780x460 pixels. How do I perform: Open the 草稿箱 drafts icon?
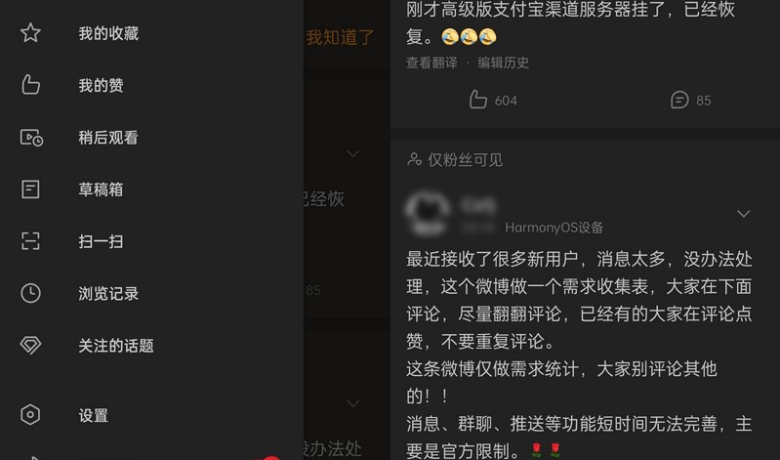tap(30, 189)
